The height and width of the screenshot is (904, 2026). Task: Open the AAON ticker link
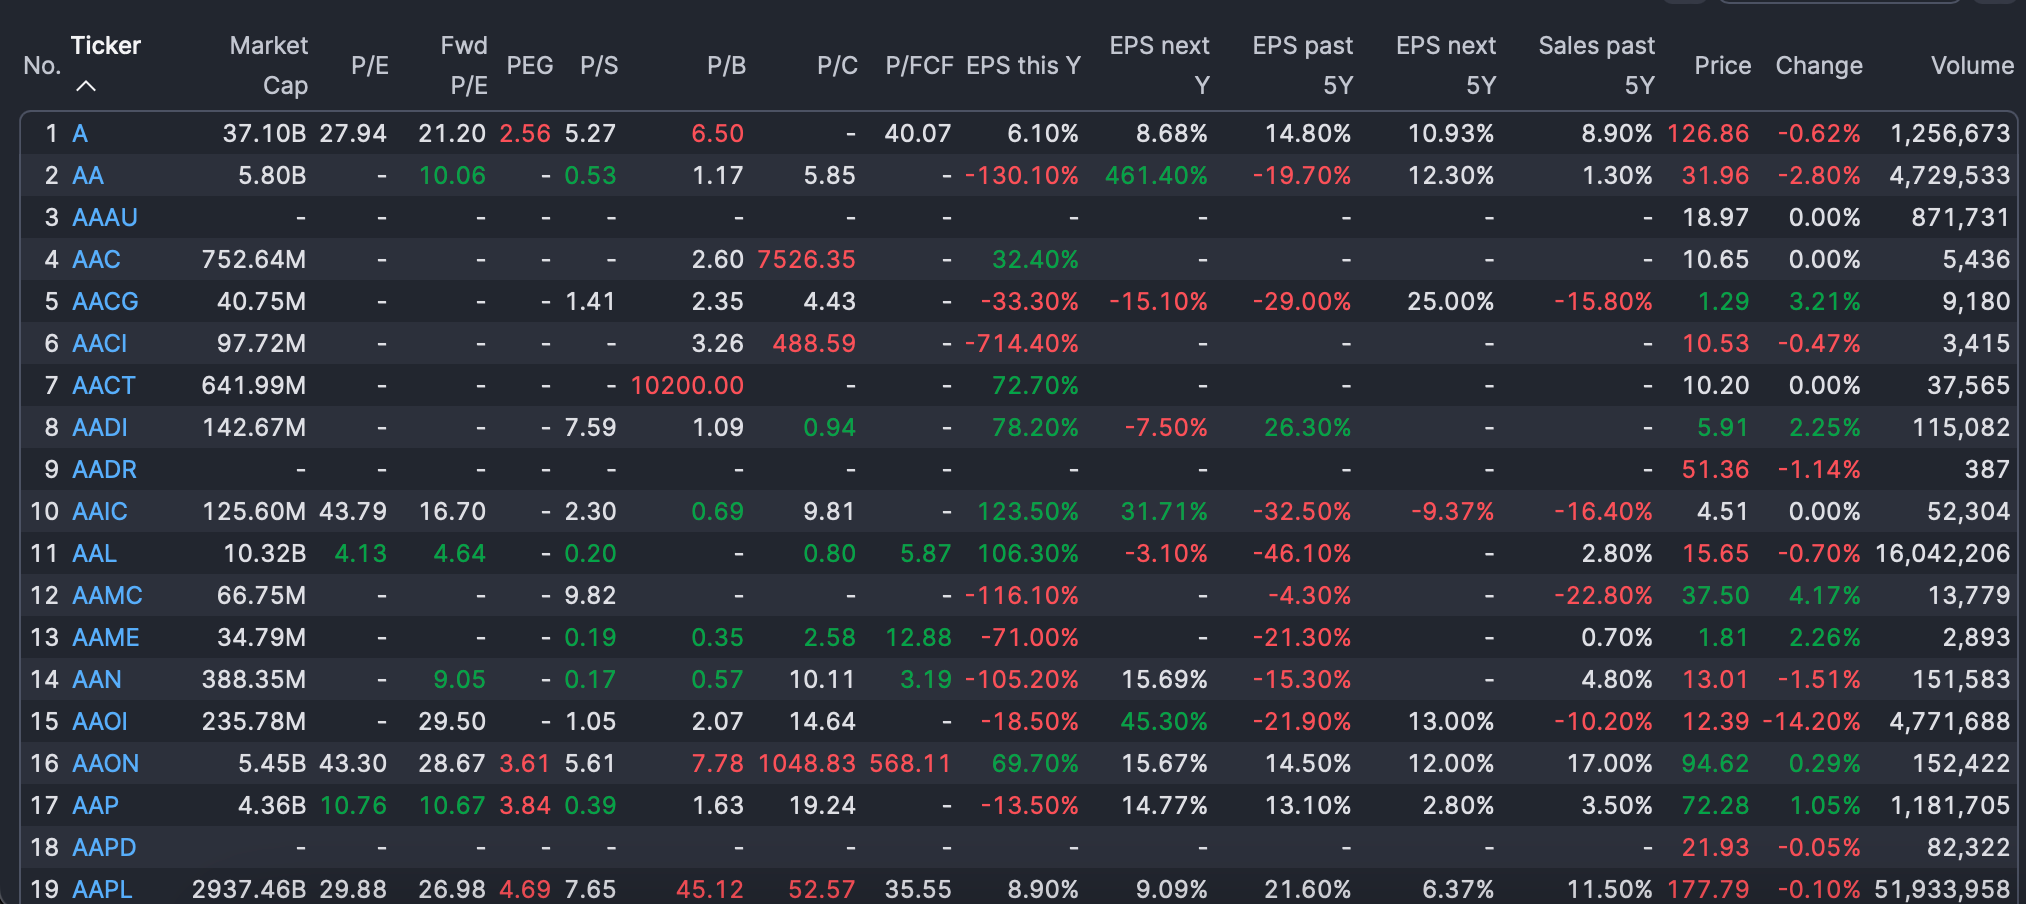coord(105,763)
